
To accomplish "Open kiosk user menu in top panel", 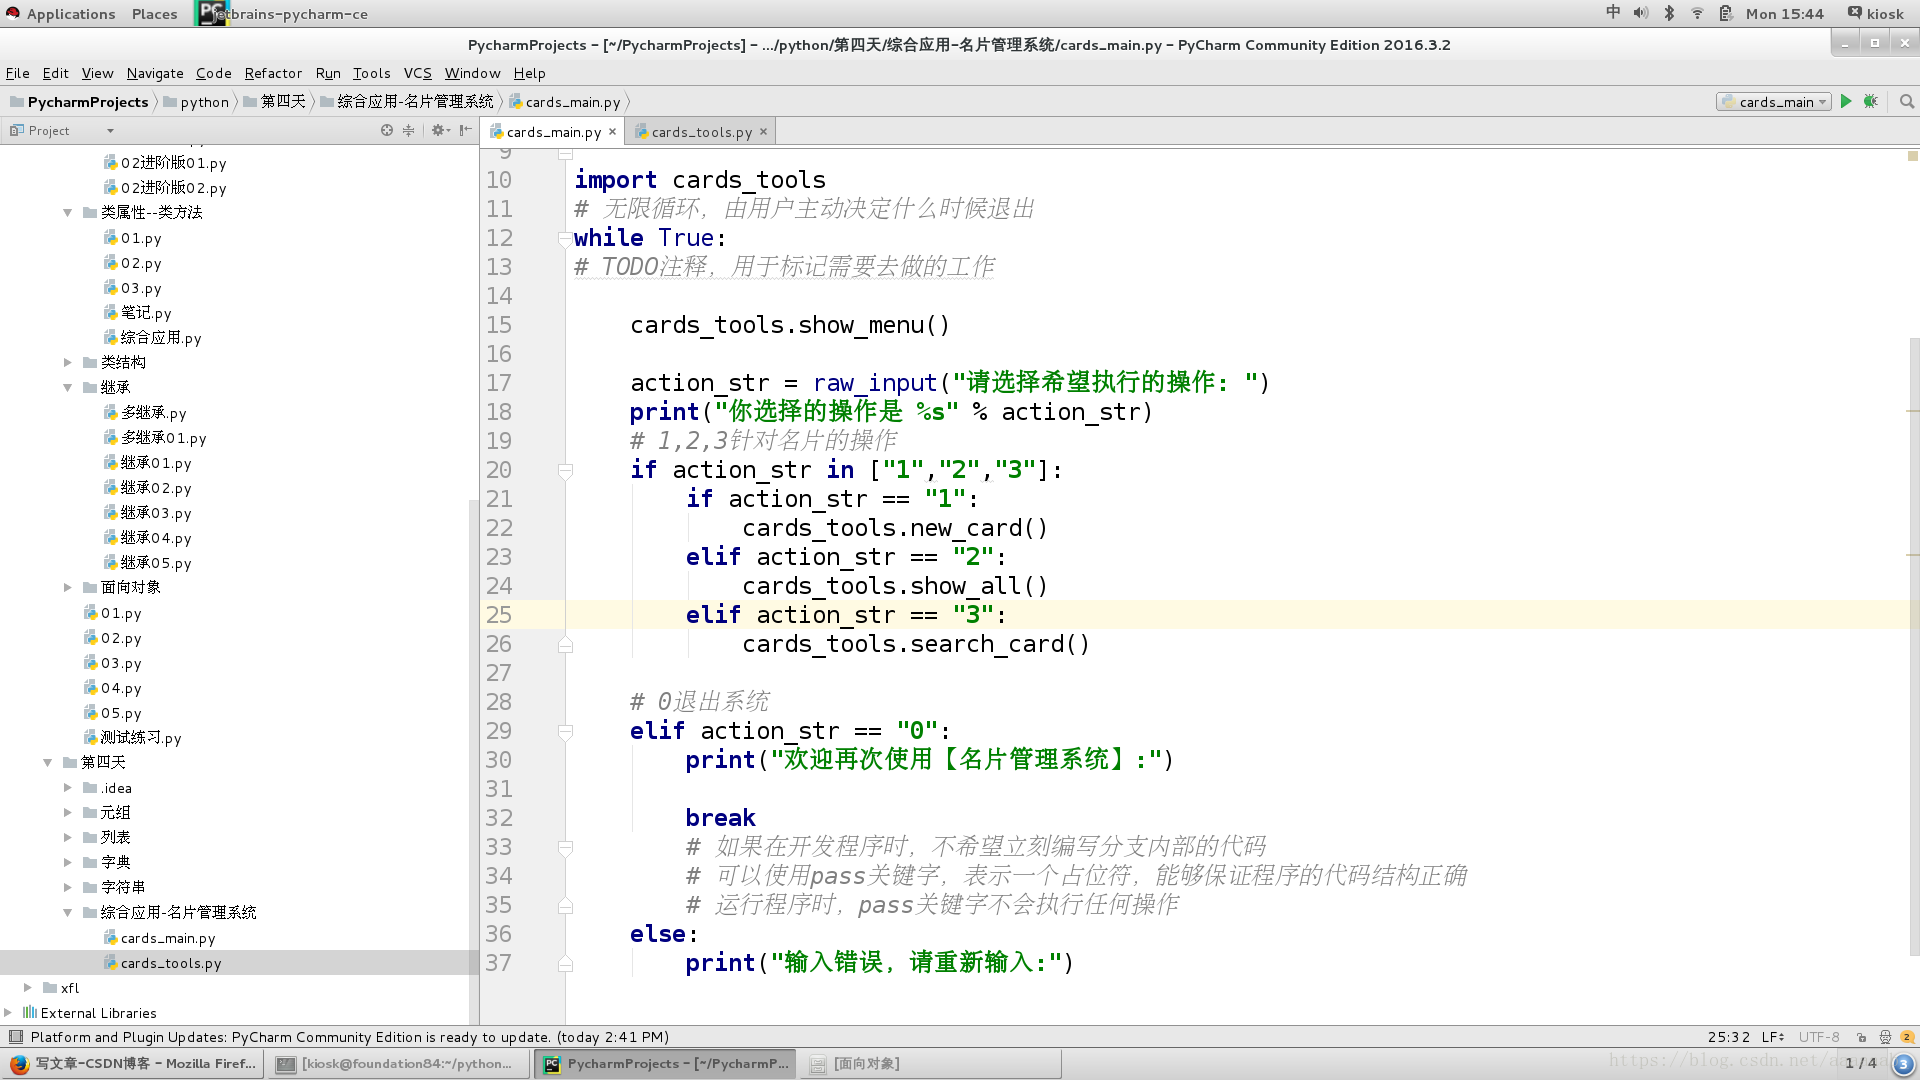I will coord(1875,14).
